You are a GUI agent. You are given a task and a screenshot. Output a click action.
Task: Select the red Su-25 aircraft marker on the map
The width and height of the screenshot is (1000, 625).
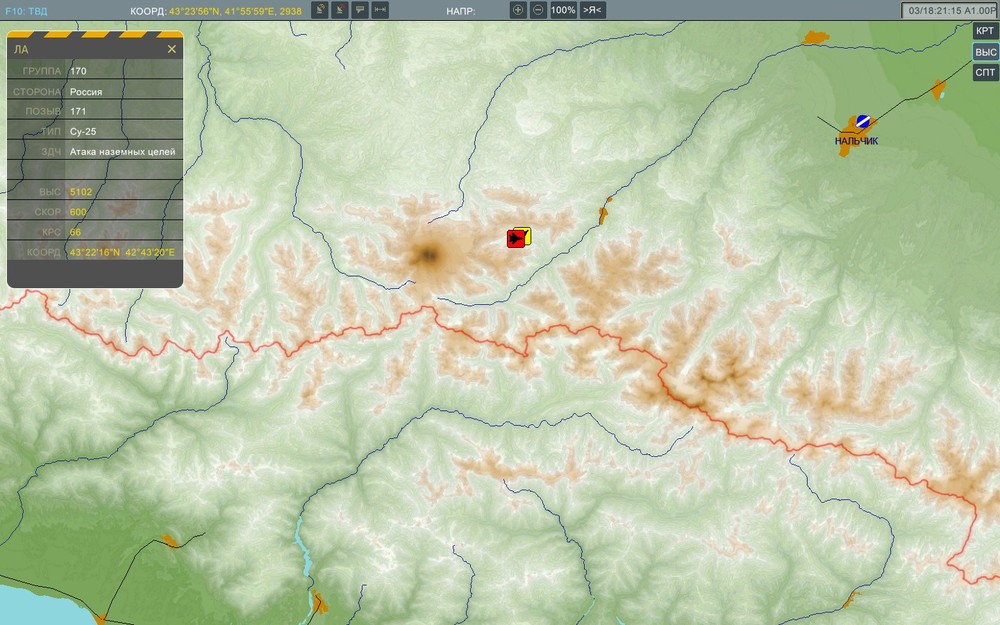pyautogui.click(x=515, y=239)
